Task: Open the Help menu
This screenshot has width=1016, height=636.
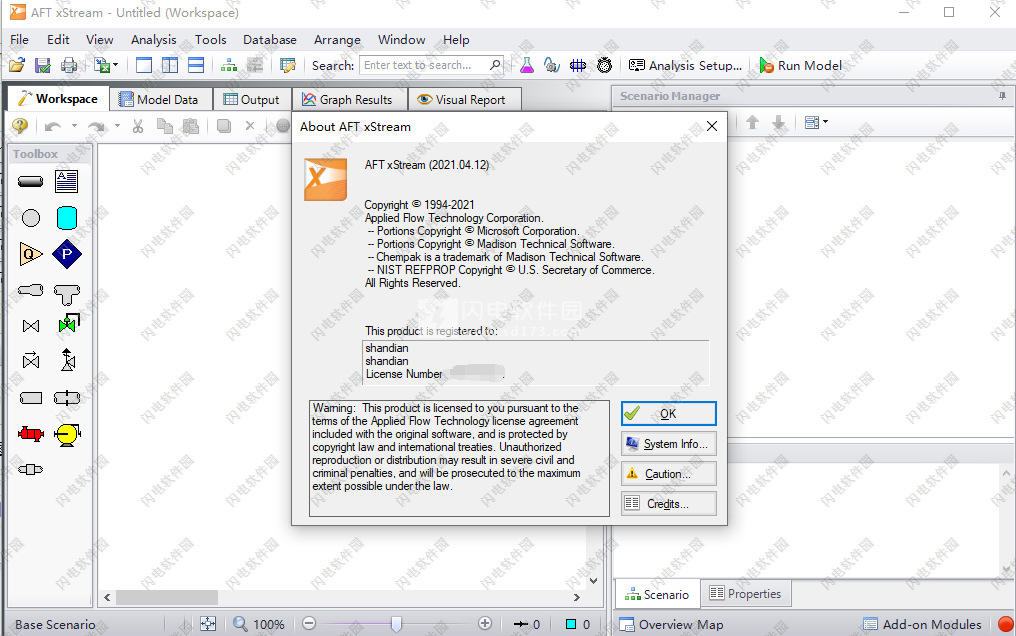Action: (456, 40)
